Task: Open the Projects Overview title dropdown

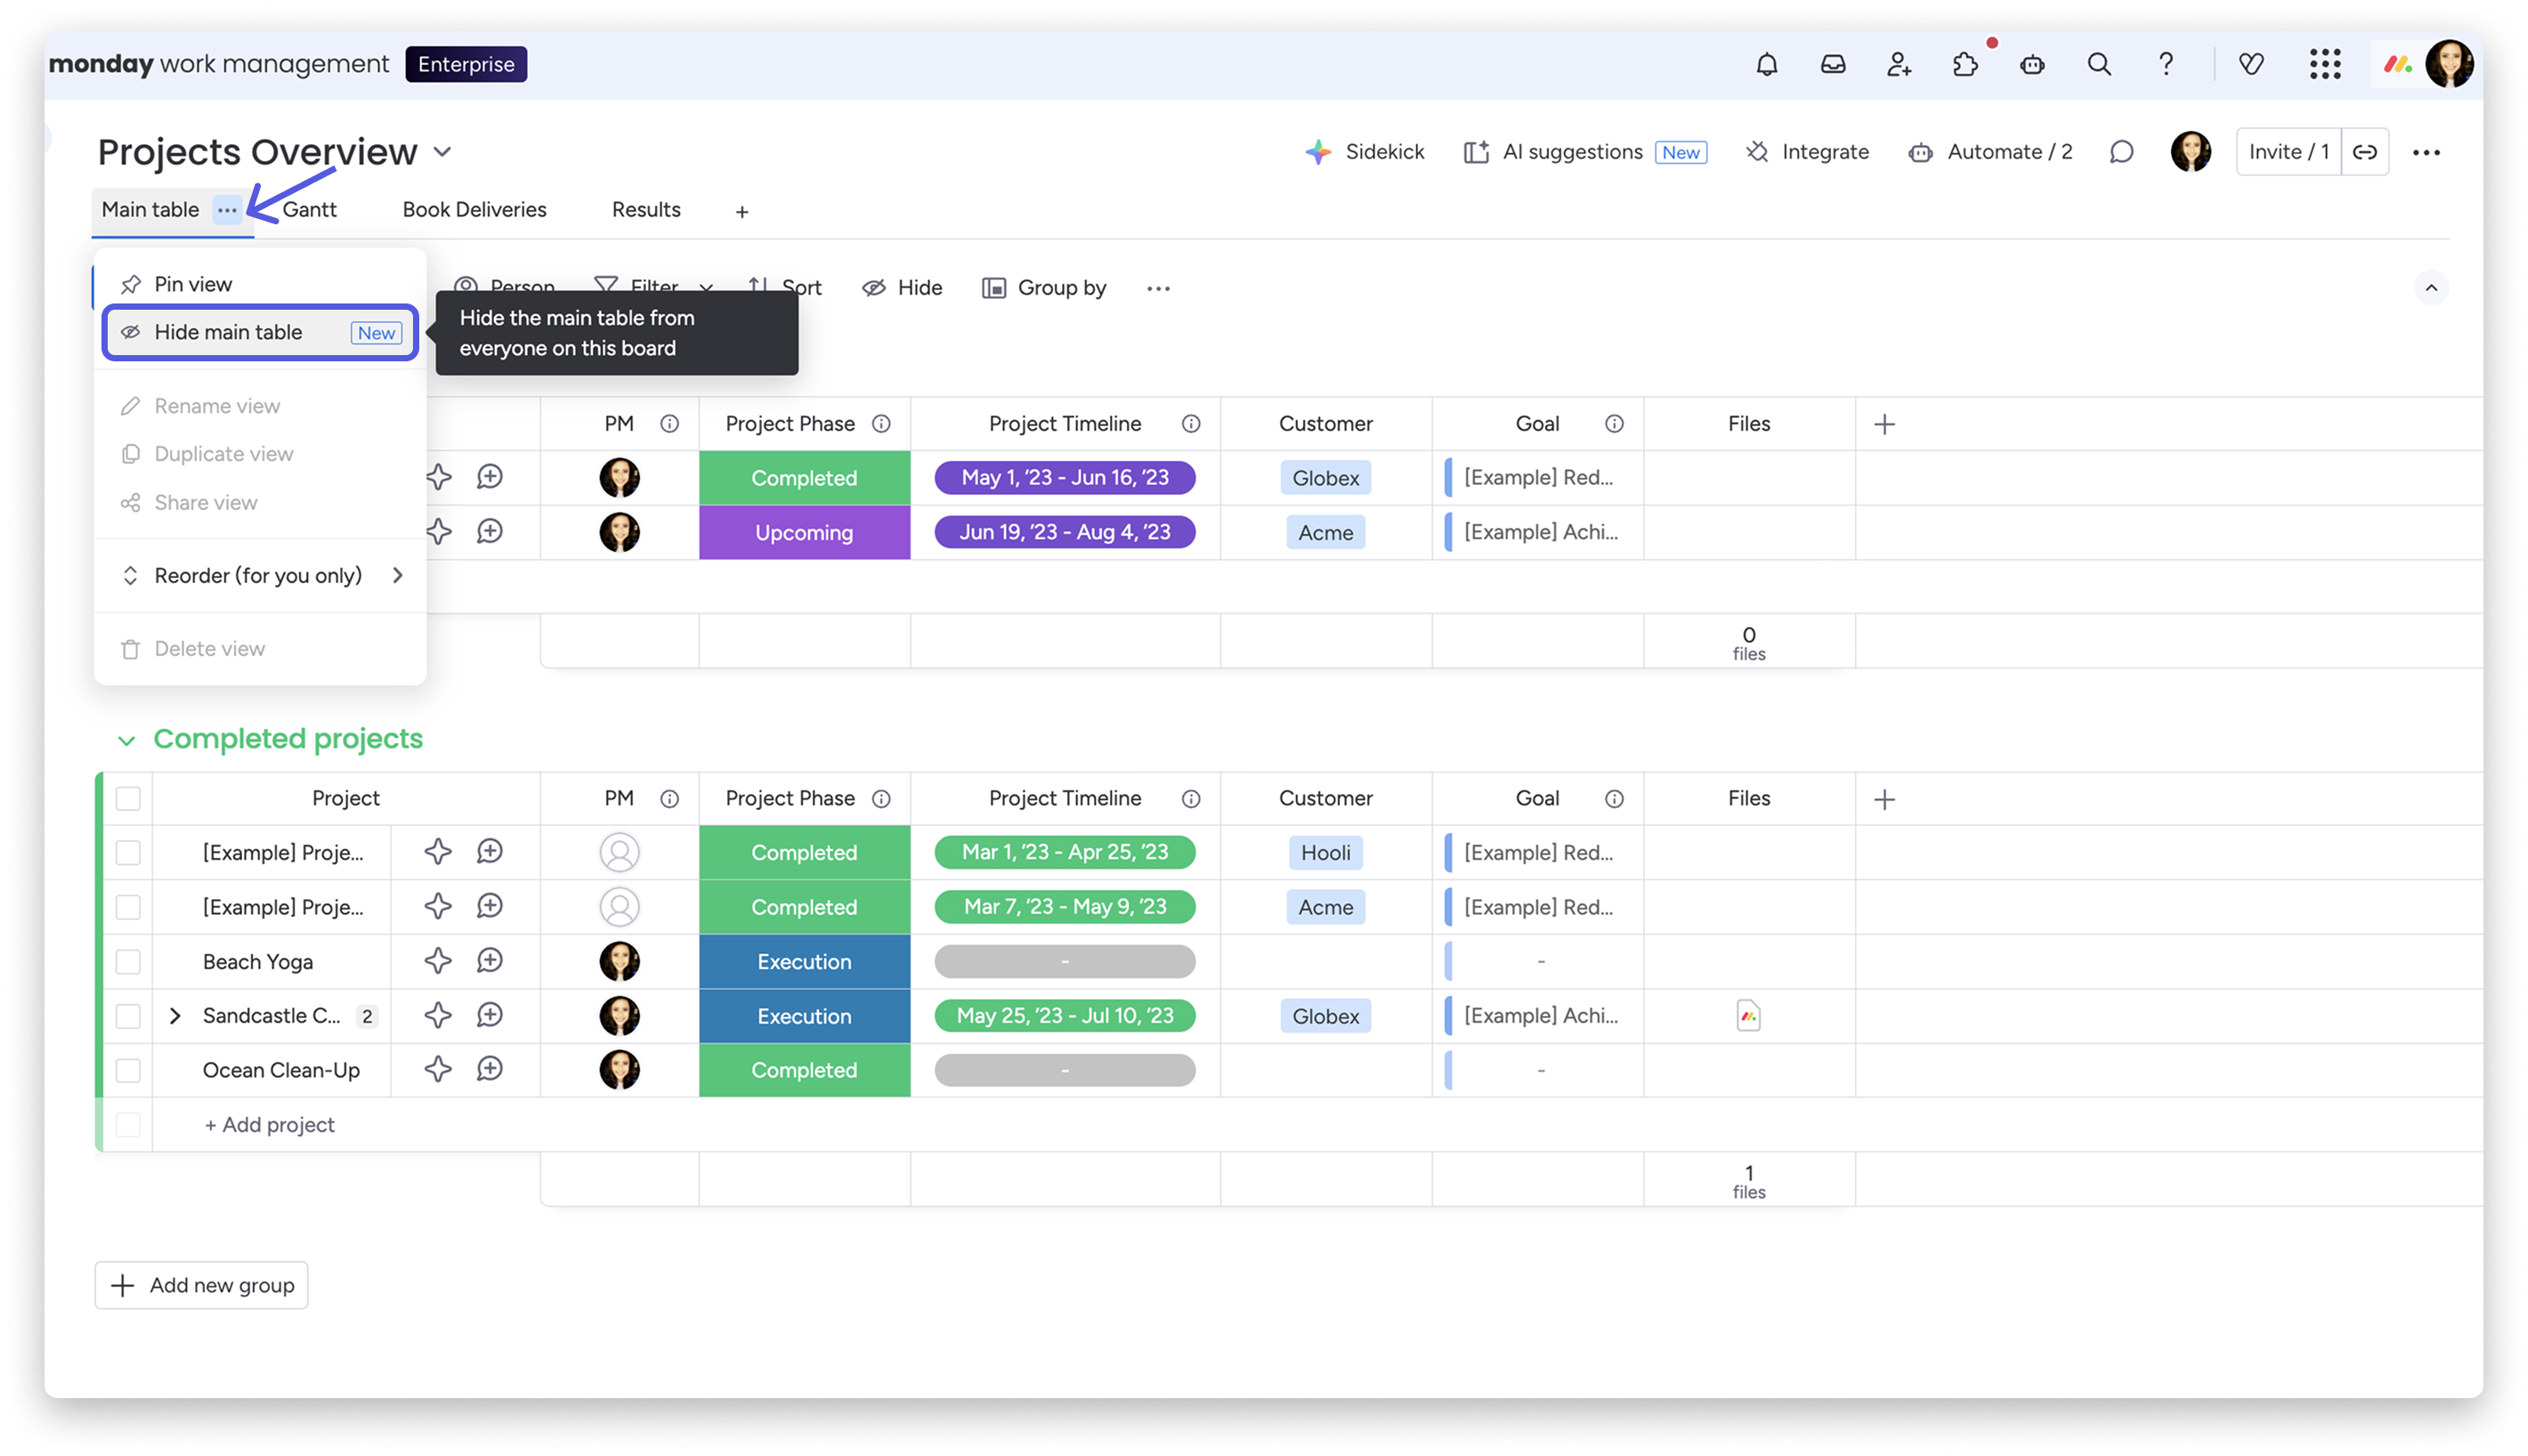Action: 442,152
